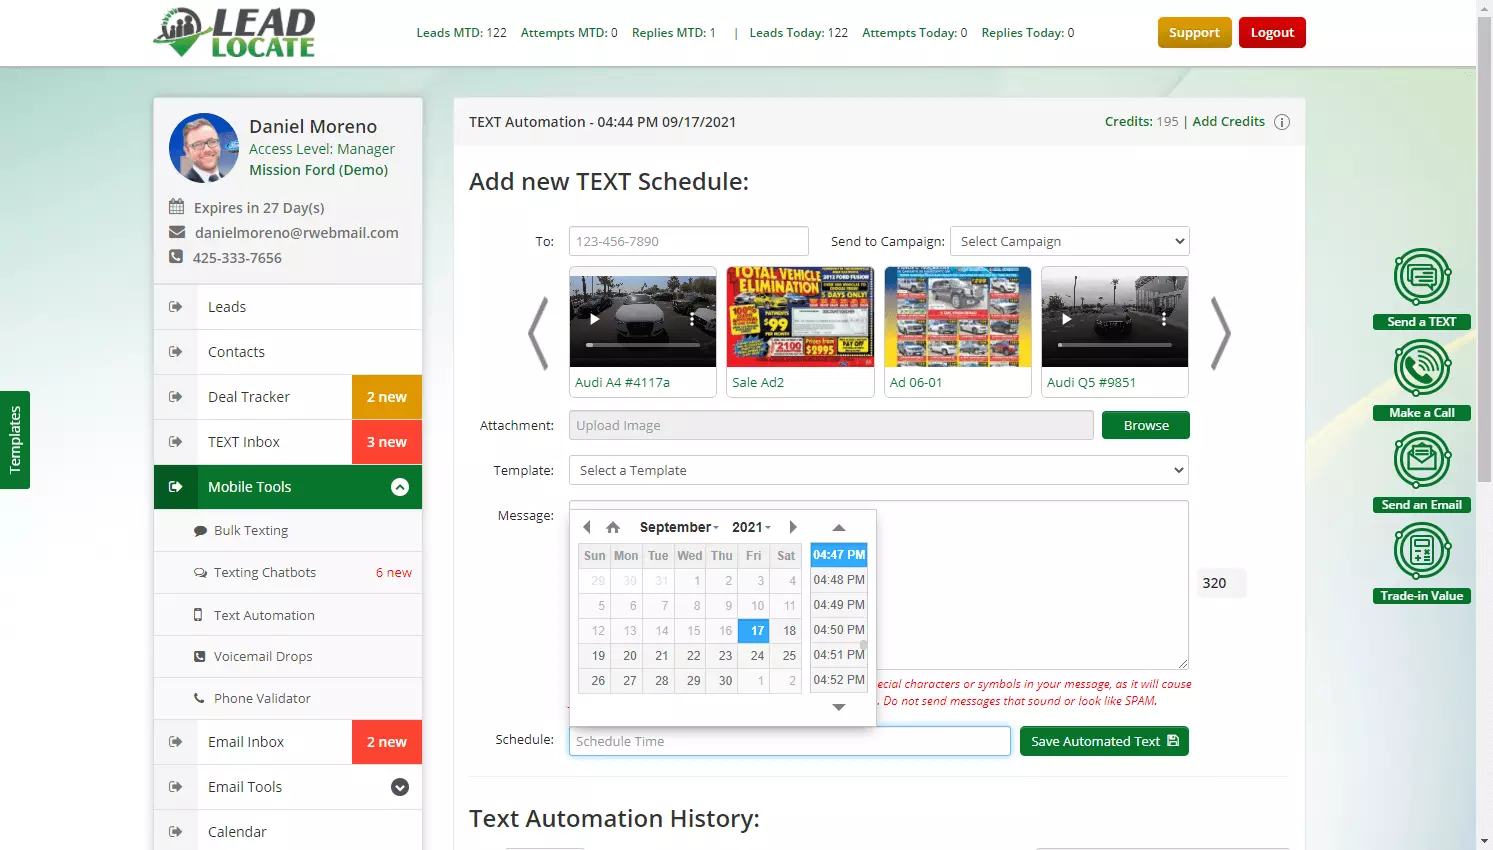Click the Send an Email icon
This screenshot has width=1493, height=850.
point(1422,460)
